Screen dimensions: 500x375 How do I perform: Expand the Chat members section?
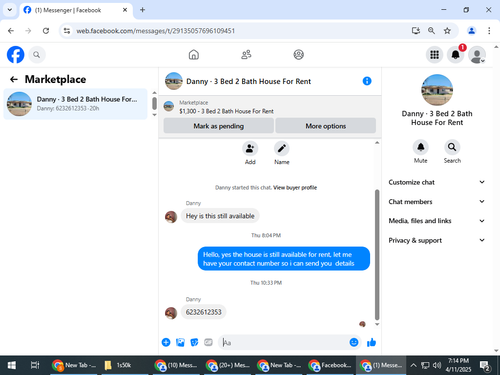pos(437,202)
